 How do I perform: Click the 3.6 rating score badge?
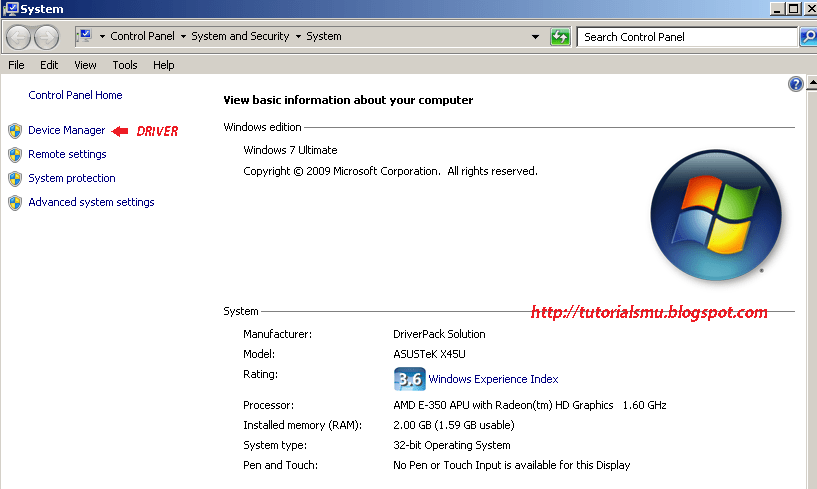click(x=410, y=379)
